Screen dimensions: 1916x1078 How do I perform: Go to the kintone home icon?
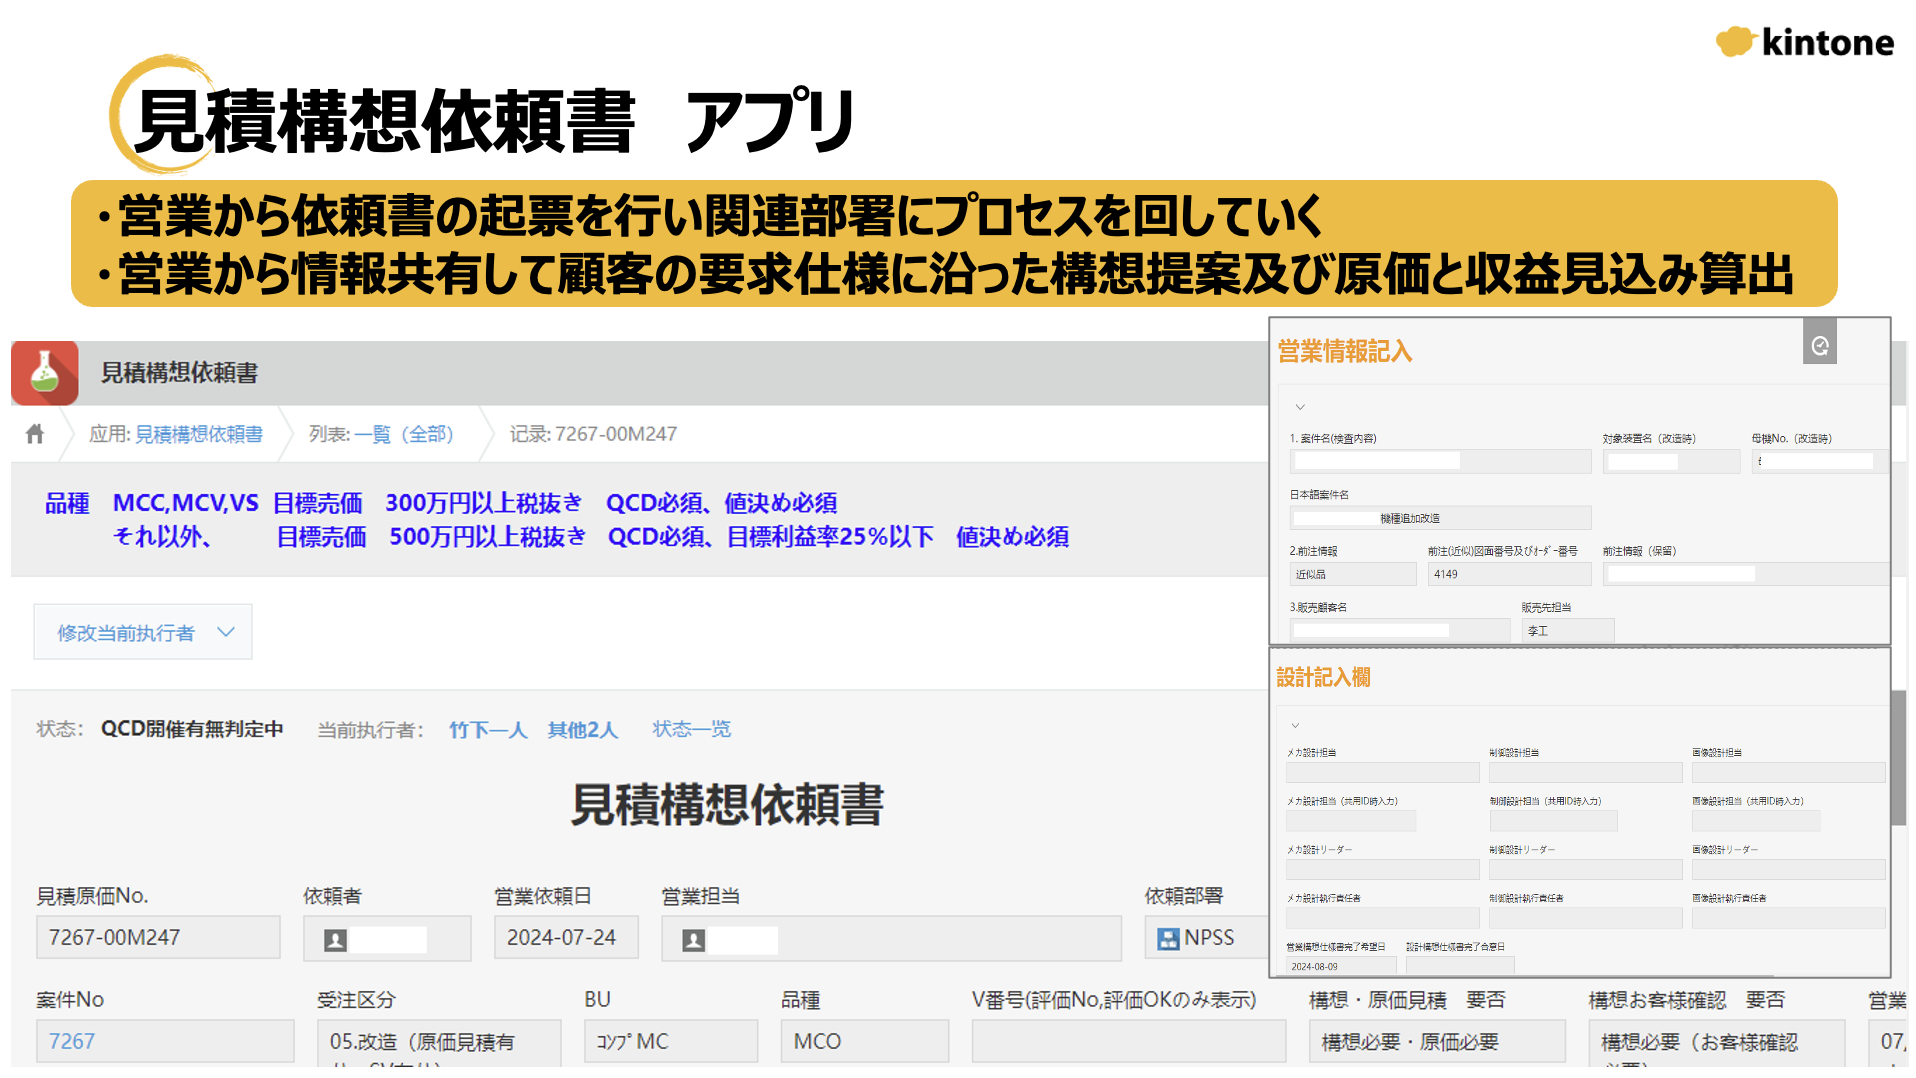[35, 434]
